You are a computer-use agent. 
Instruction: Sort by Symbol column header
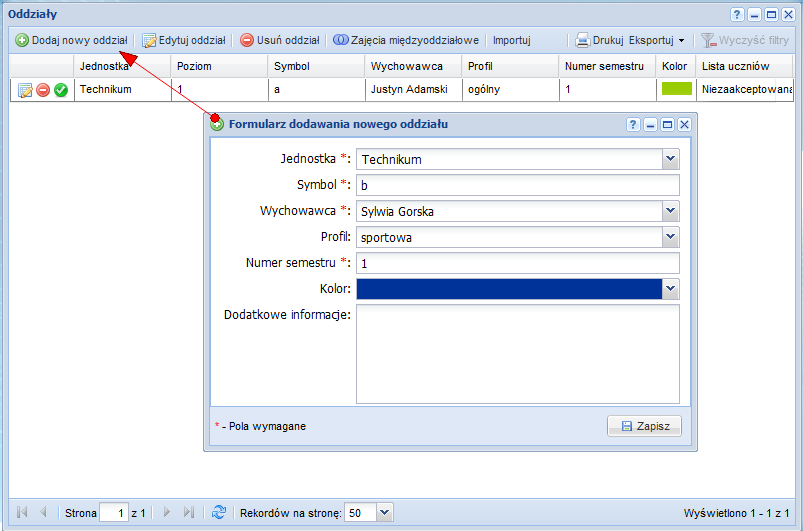(316, 66)
